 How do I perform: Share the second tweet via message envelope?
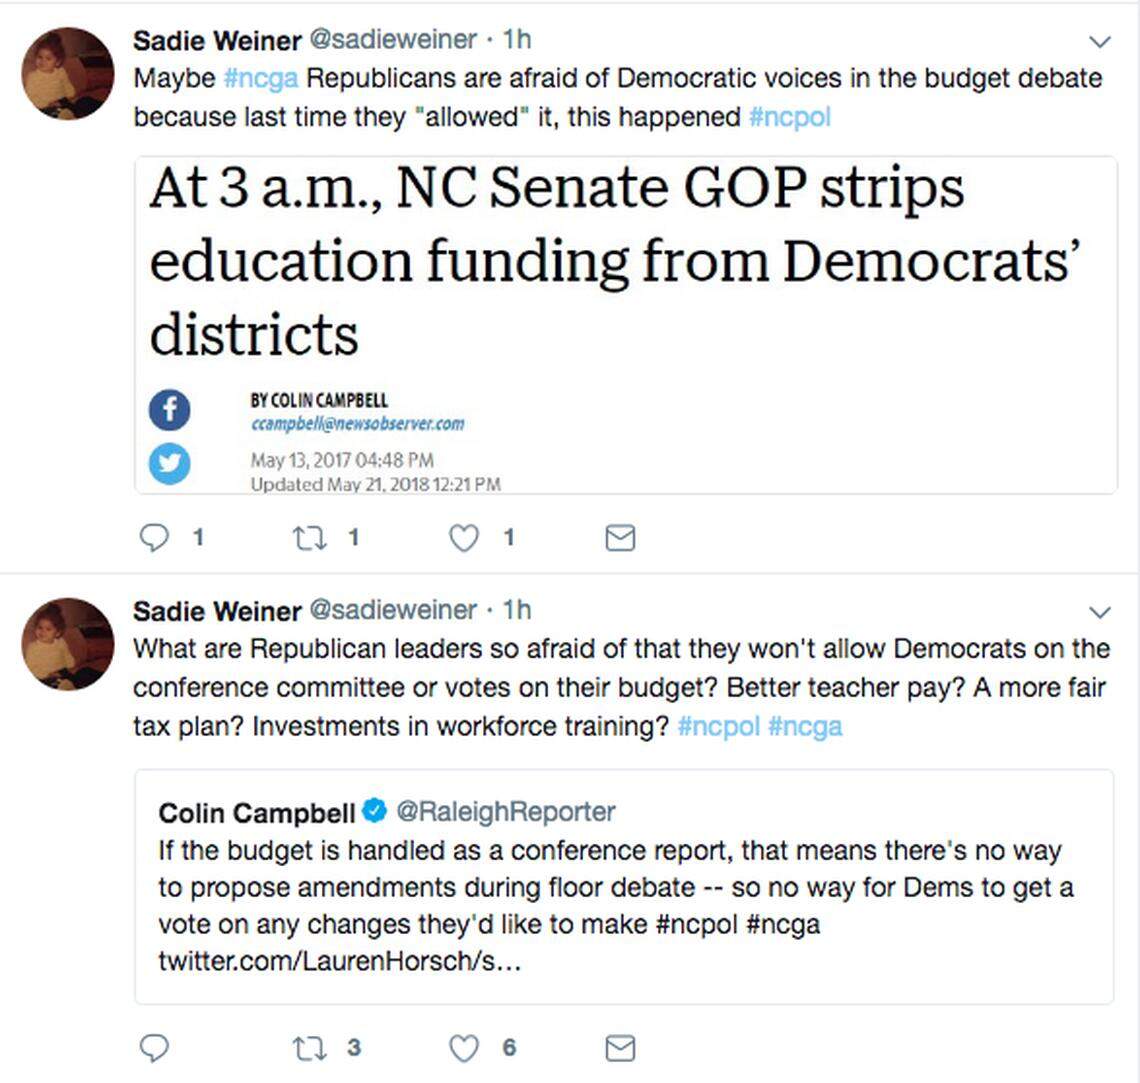620,1047
